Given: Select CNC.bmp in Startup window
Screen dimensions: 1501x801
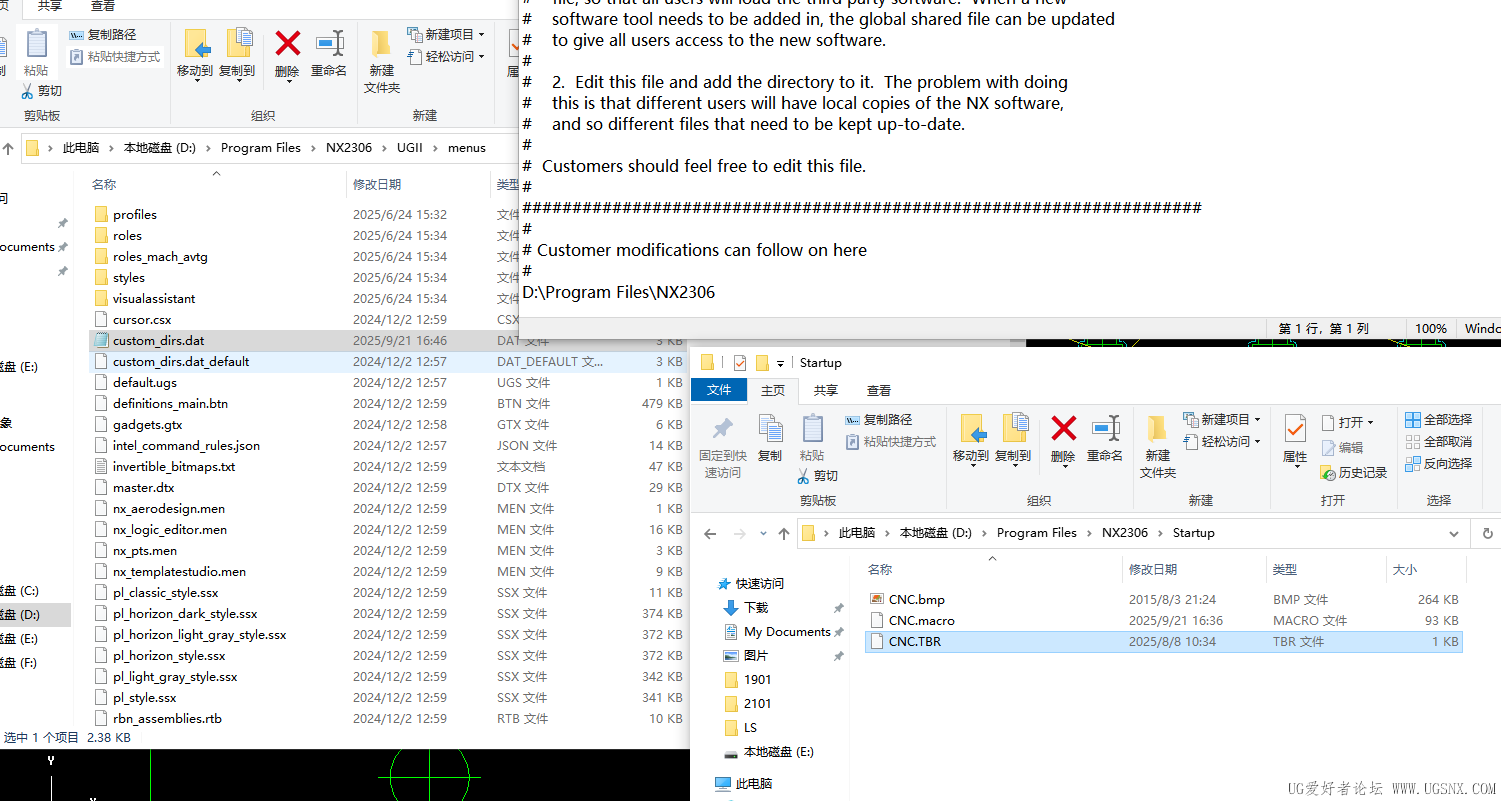Looking at the screenshot, I should pos(1163,600).
